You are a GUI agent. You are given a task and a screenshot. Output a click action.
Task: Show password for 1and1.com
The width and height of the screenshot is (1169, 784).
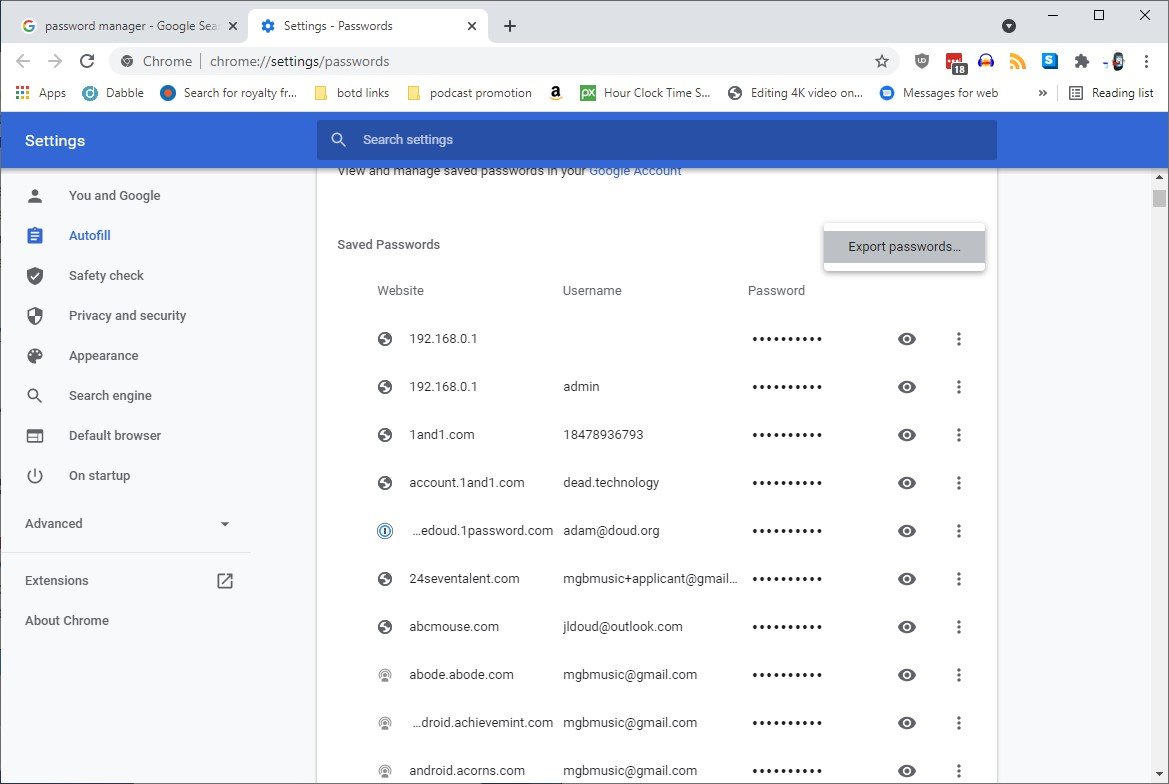tap(907, 435)
